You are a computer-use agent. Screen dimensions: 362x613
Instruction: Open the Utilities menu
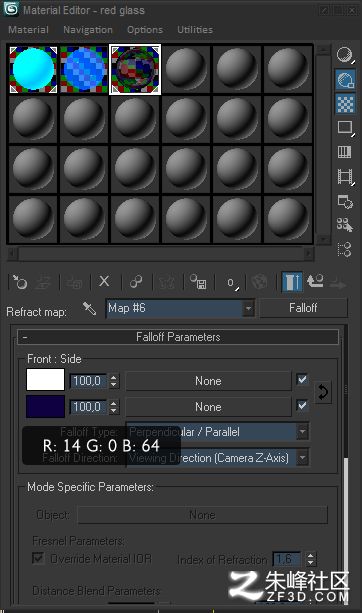(195, 30)
